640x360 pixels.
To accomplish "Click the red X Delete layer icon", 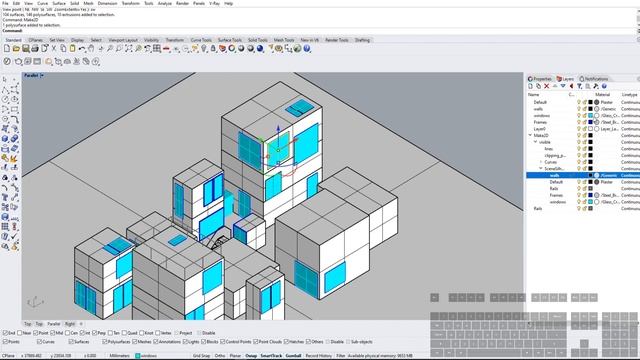I will (x=547, y=86).
